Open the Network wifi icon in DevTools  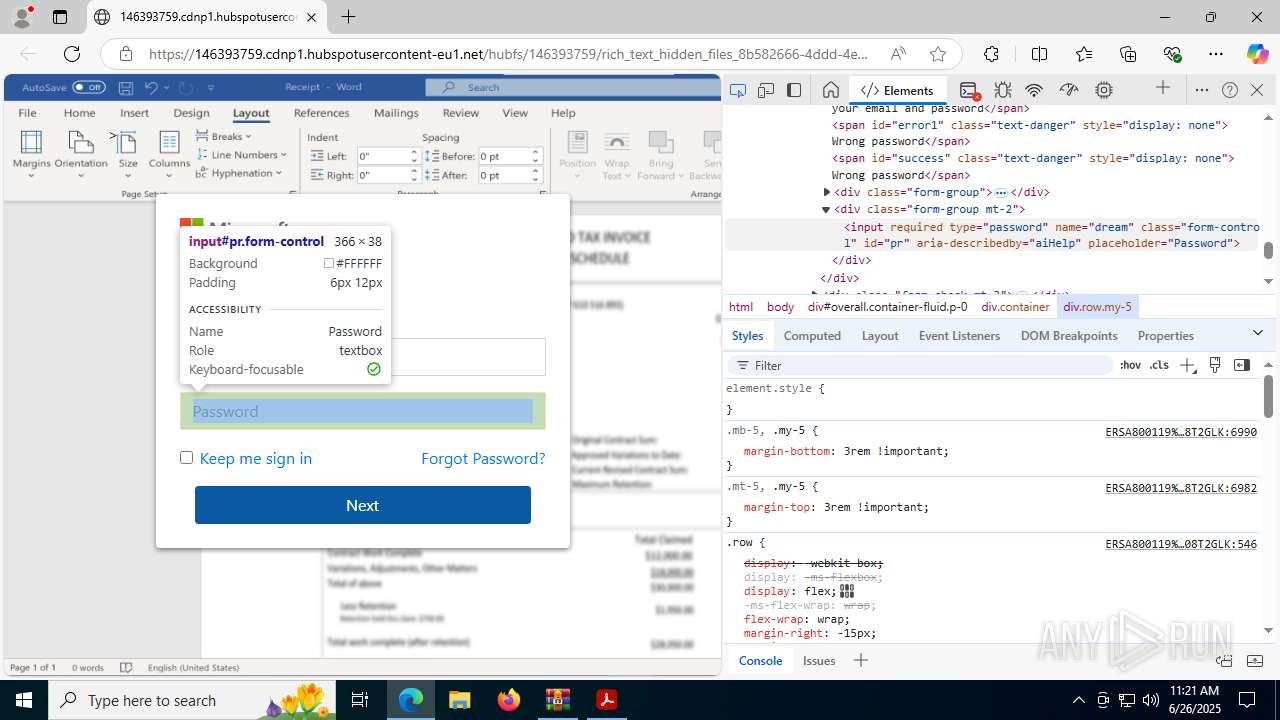pyautogui.click(x=1035, y=90)
